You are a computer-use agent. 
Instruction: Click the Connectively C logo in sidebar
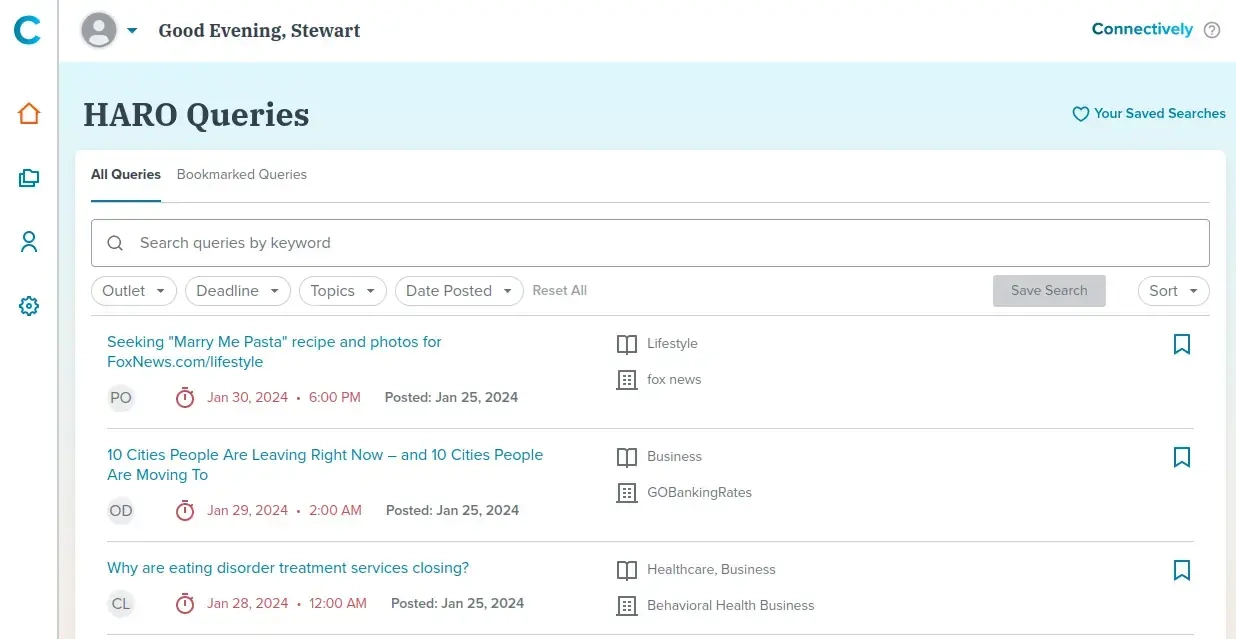27,30
